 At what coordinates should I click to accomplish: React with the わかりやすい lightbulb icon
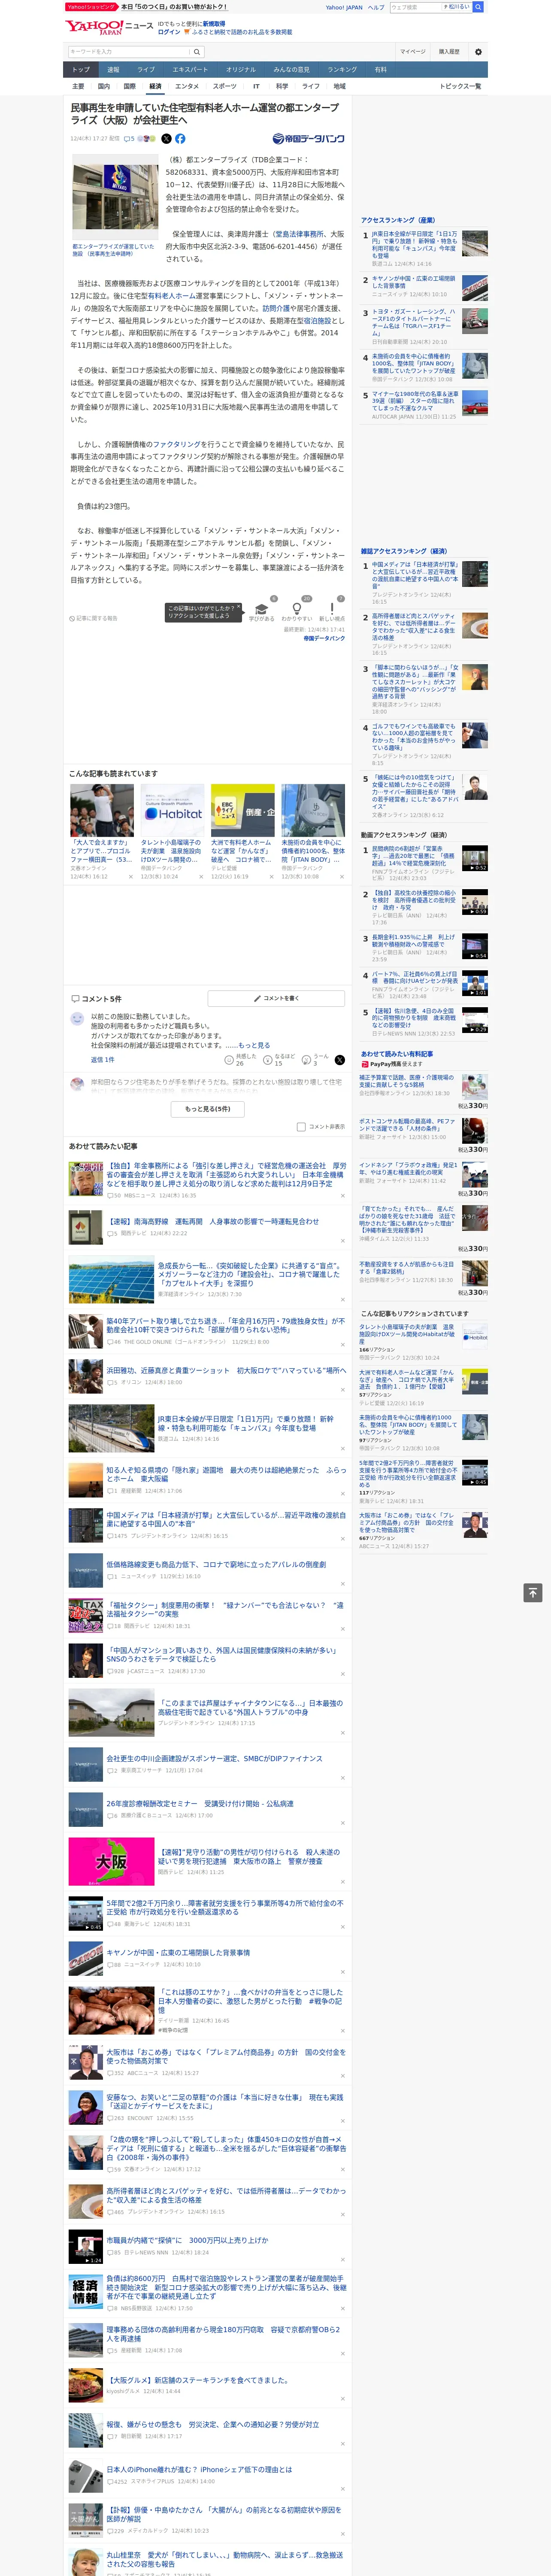(296, 609)
